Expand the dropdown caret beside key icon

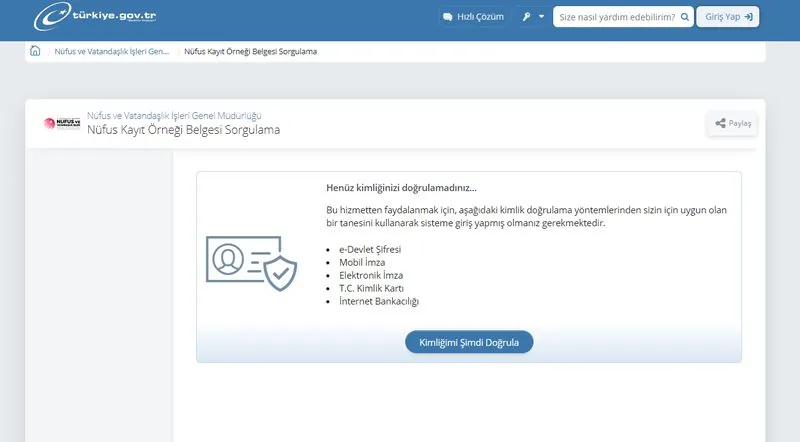(x=542, y=18)
